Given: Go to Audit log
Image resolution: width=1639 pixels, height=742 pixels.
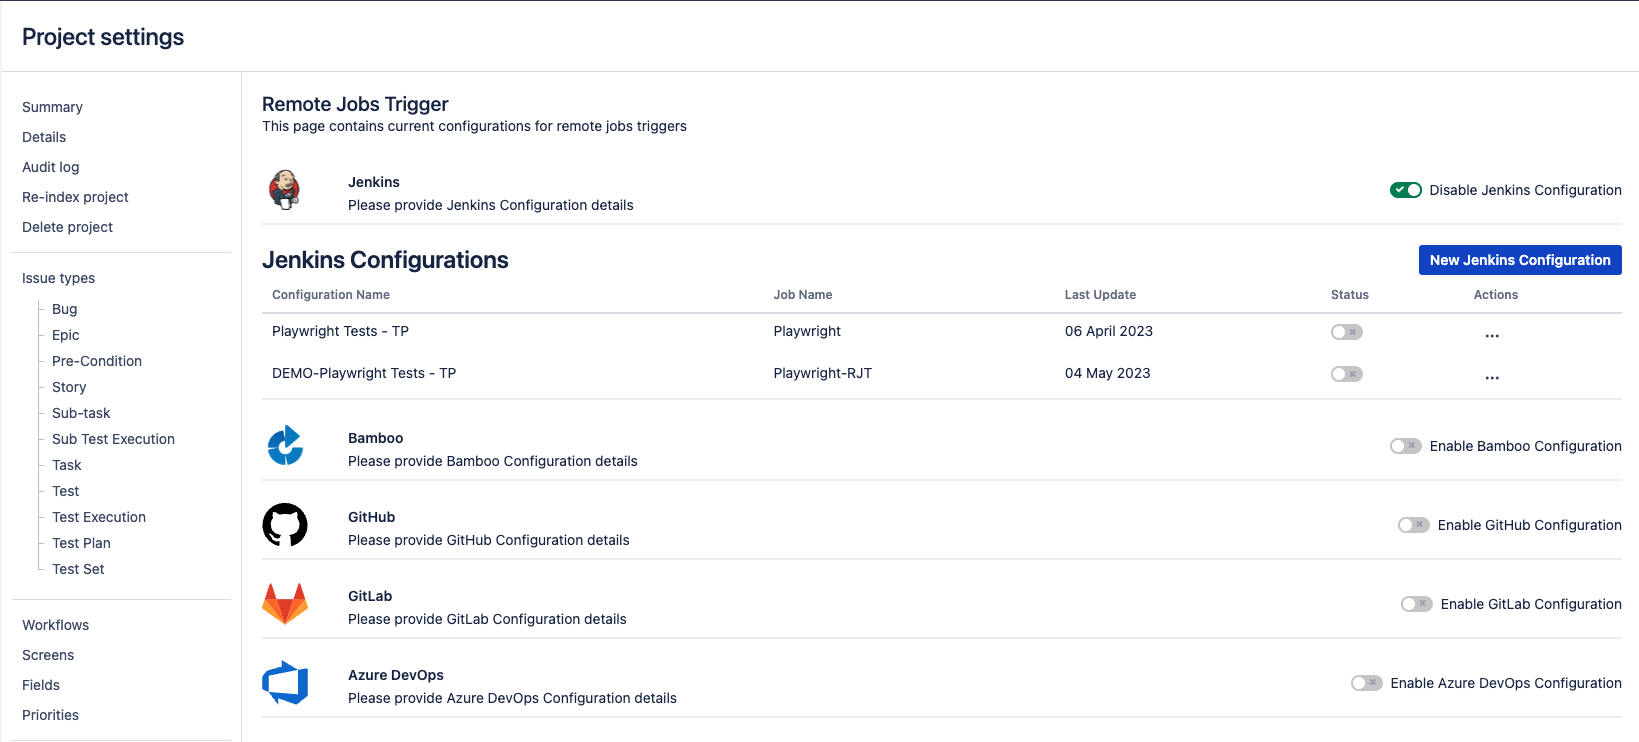Looking at the screenshot, I should tap(50, 167).
